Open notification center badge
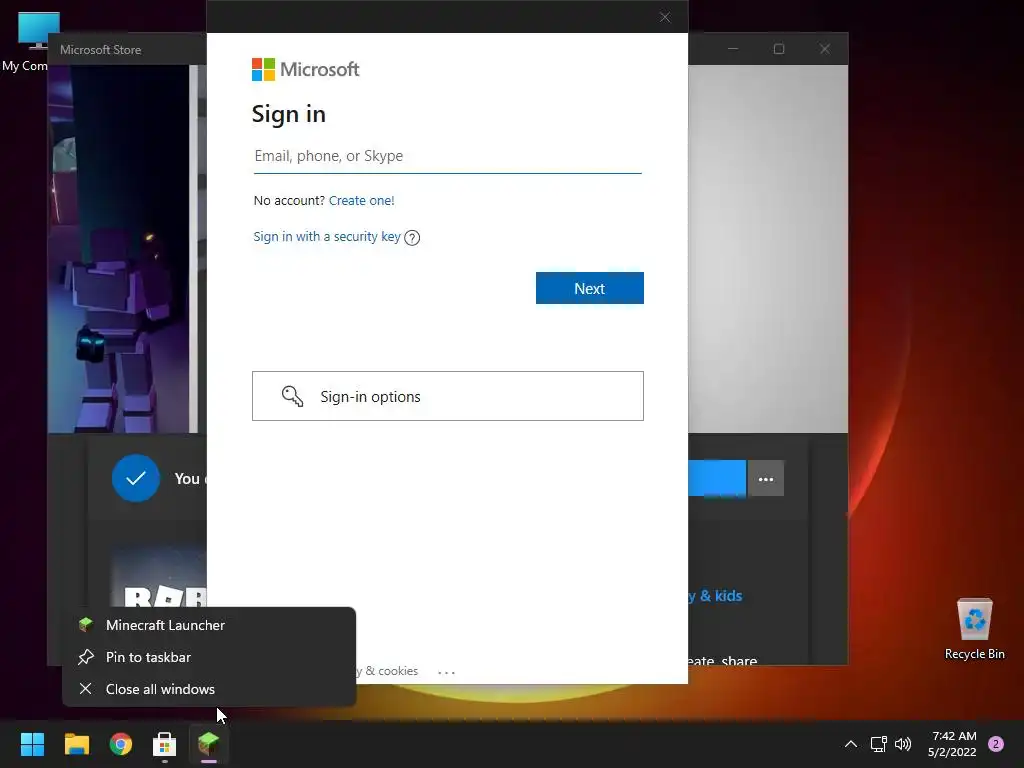 pos(996,744)
